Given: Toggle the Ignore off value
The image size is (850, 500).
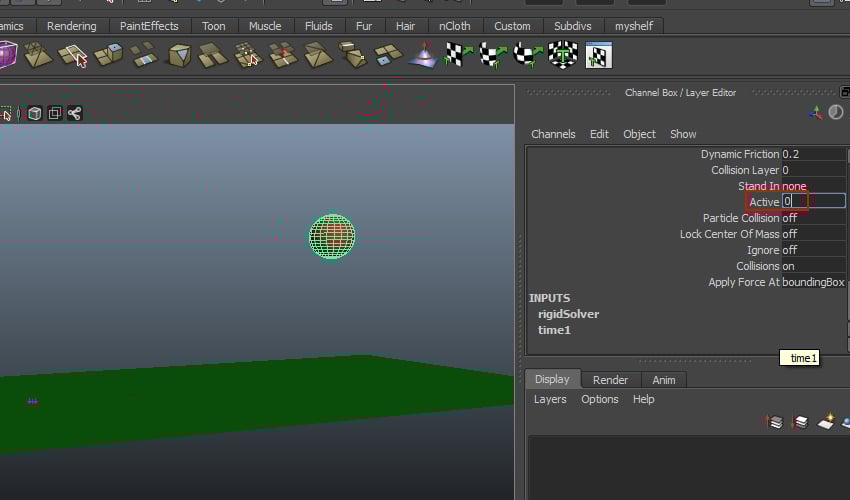Looking at the screenshot, I should 790,250.
